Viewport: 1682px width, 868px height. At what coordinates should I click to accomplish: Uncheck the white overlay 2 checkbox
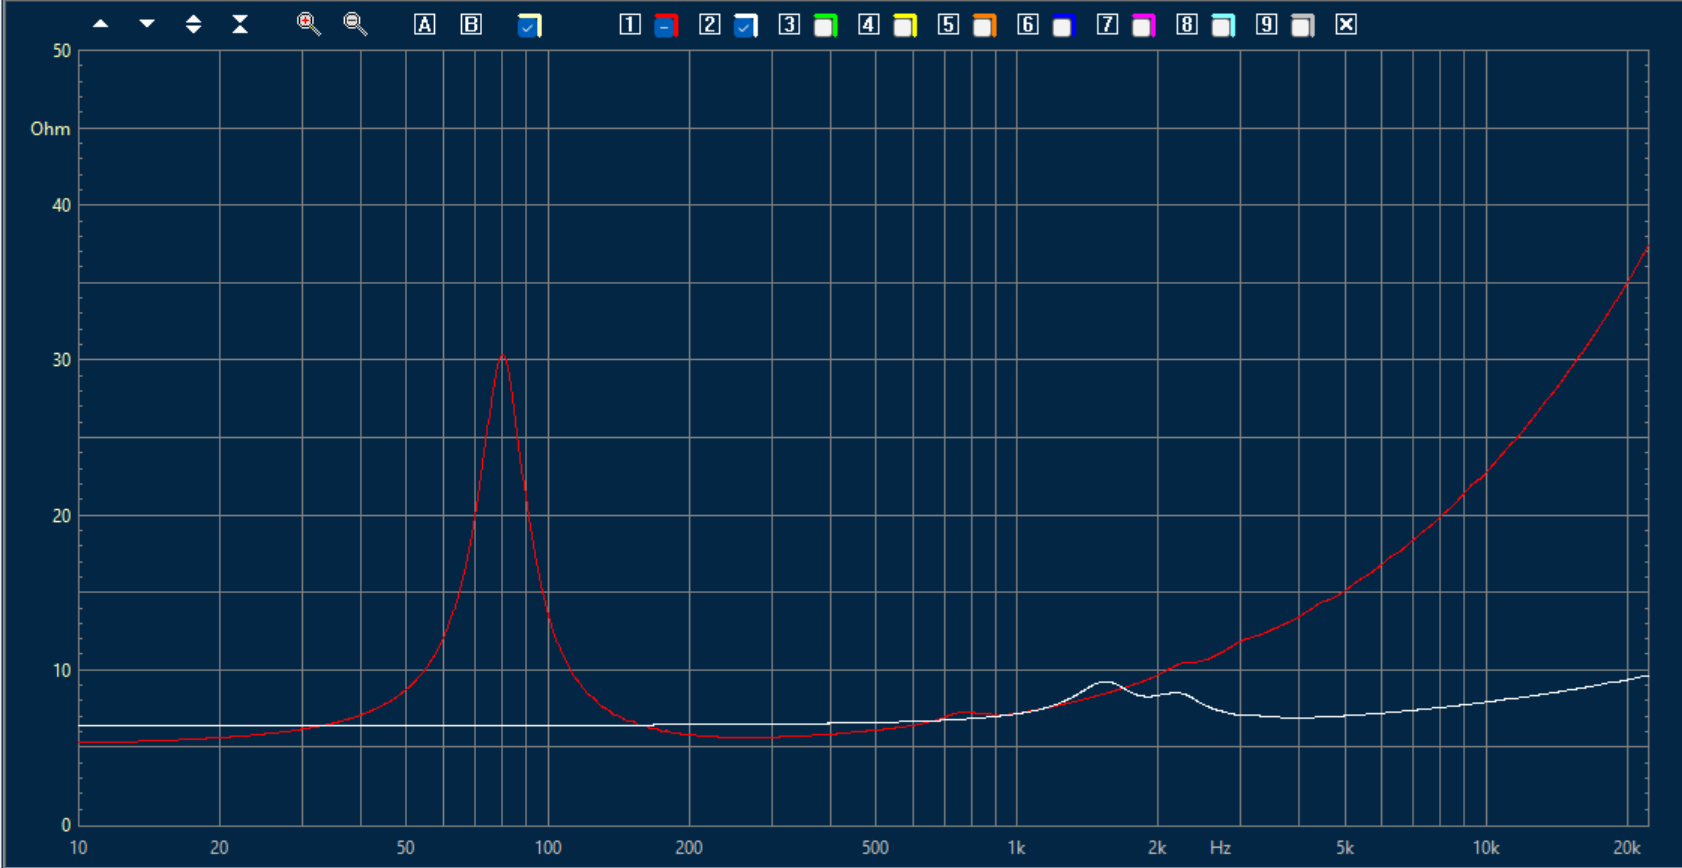(x=745, y=26)
